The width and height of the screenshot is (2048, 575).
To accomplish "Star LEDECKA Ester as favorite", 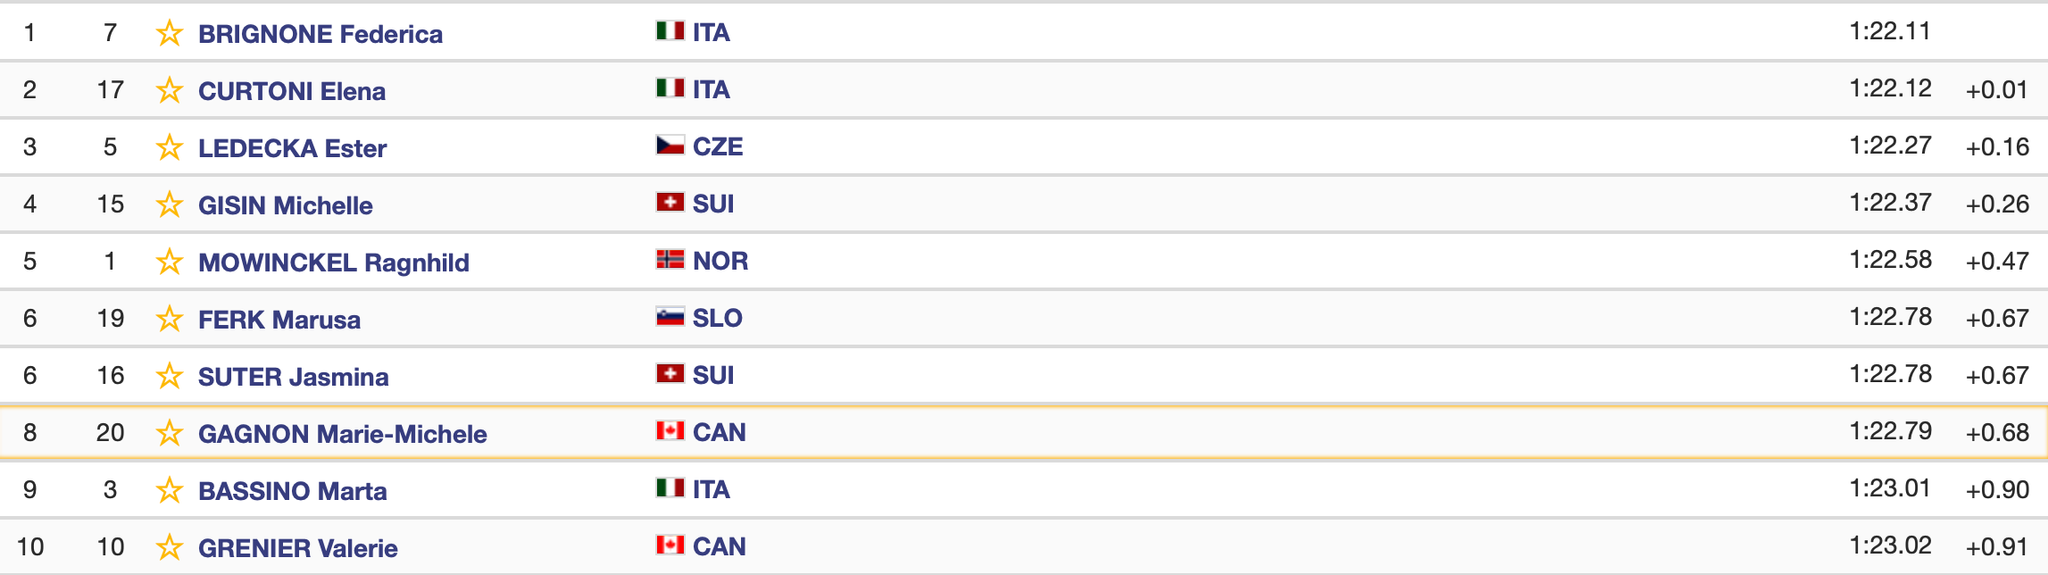I will [x=169, y=148].
